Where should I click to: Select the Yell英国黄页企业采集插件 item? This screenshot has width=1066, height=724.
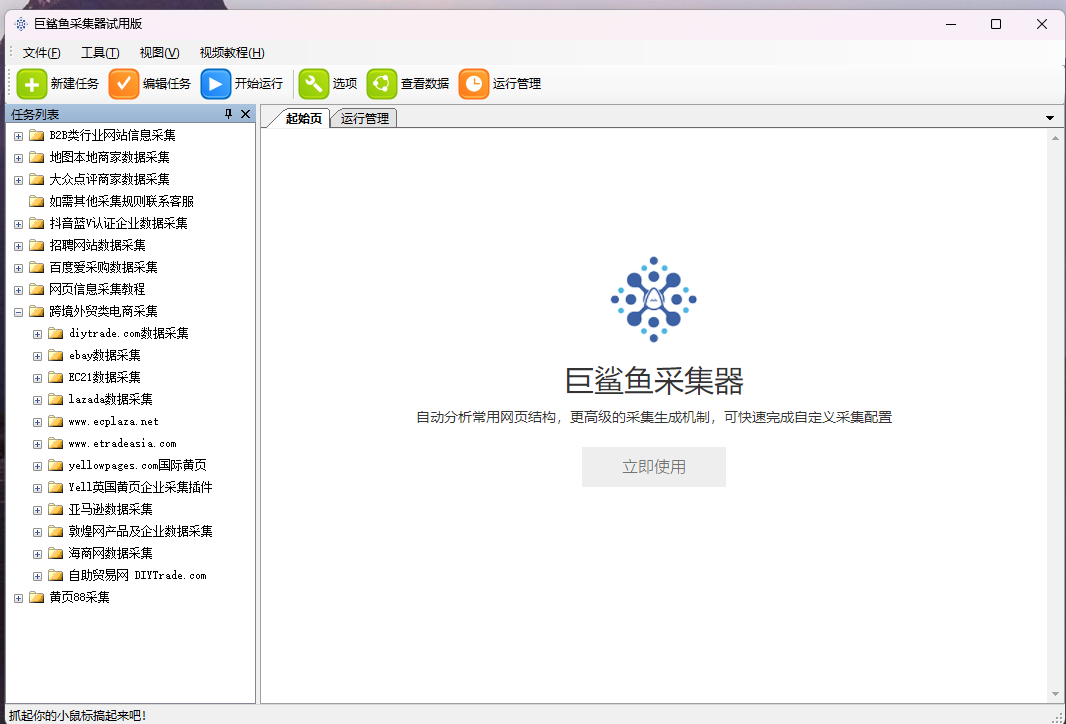[x=140, y=487]
